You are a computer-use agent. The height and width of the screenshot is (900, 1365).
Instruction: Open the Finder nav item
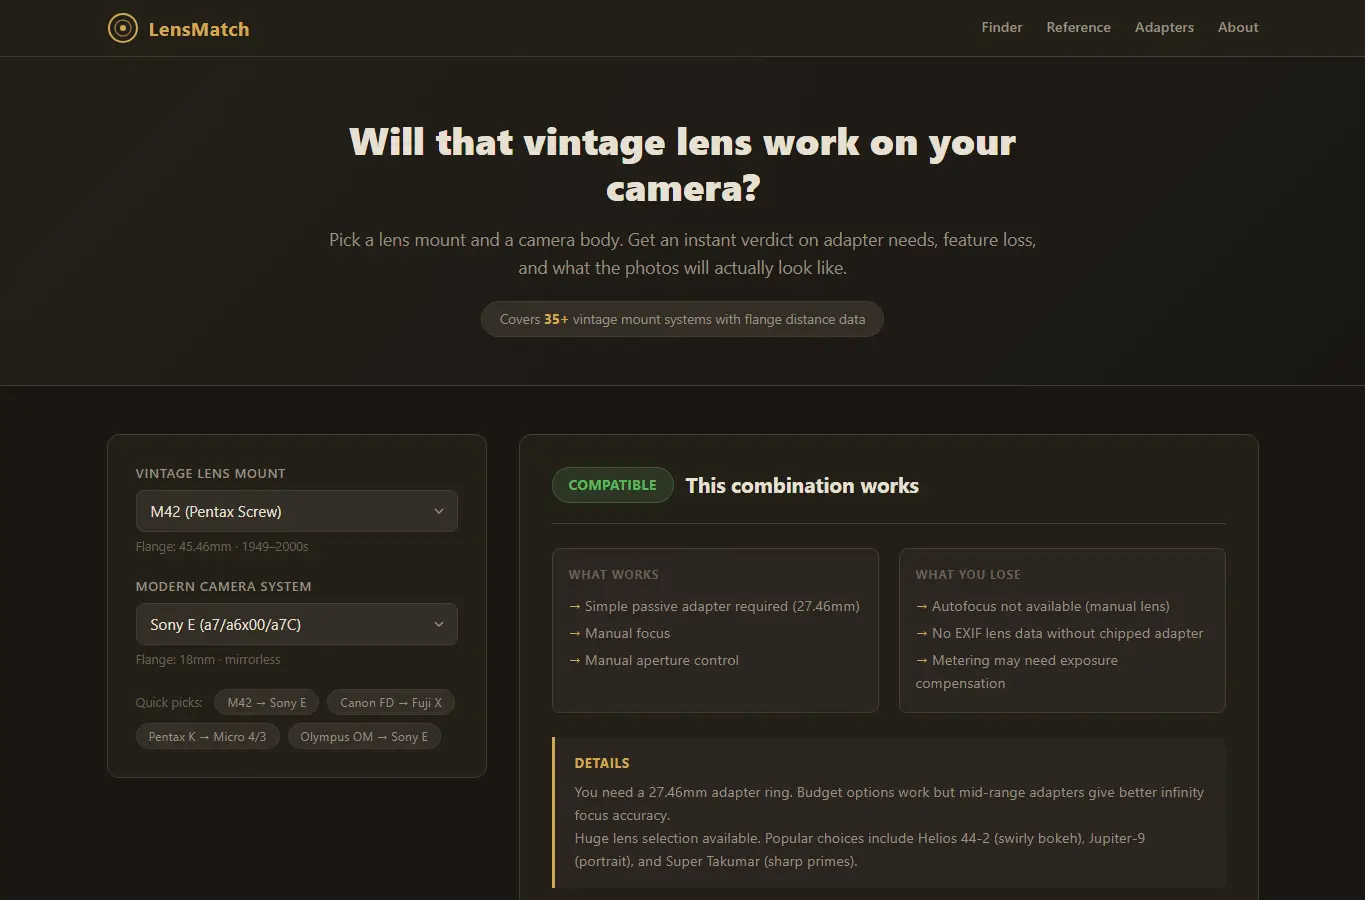tap(1001, 27)
